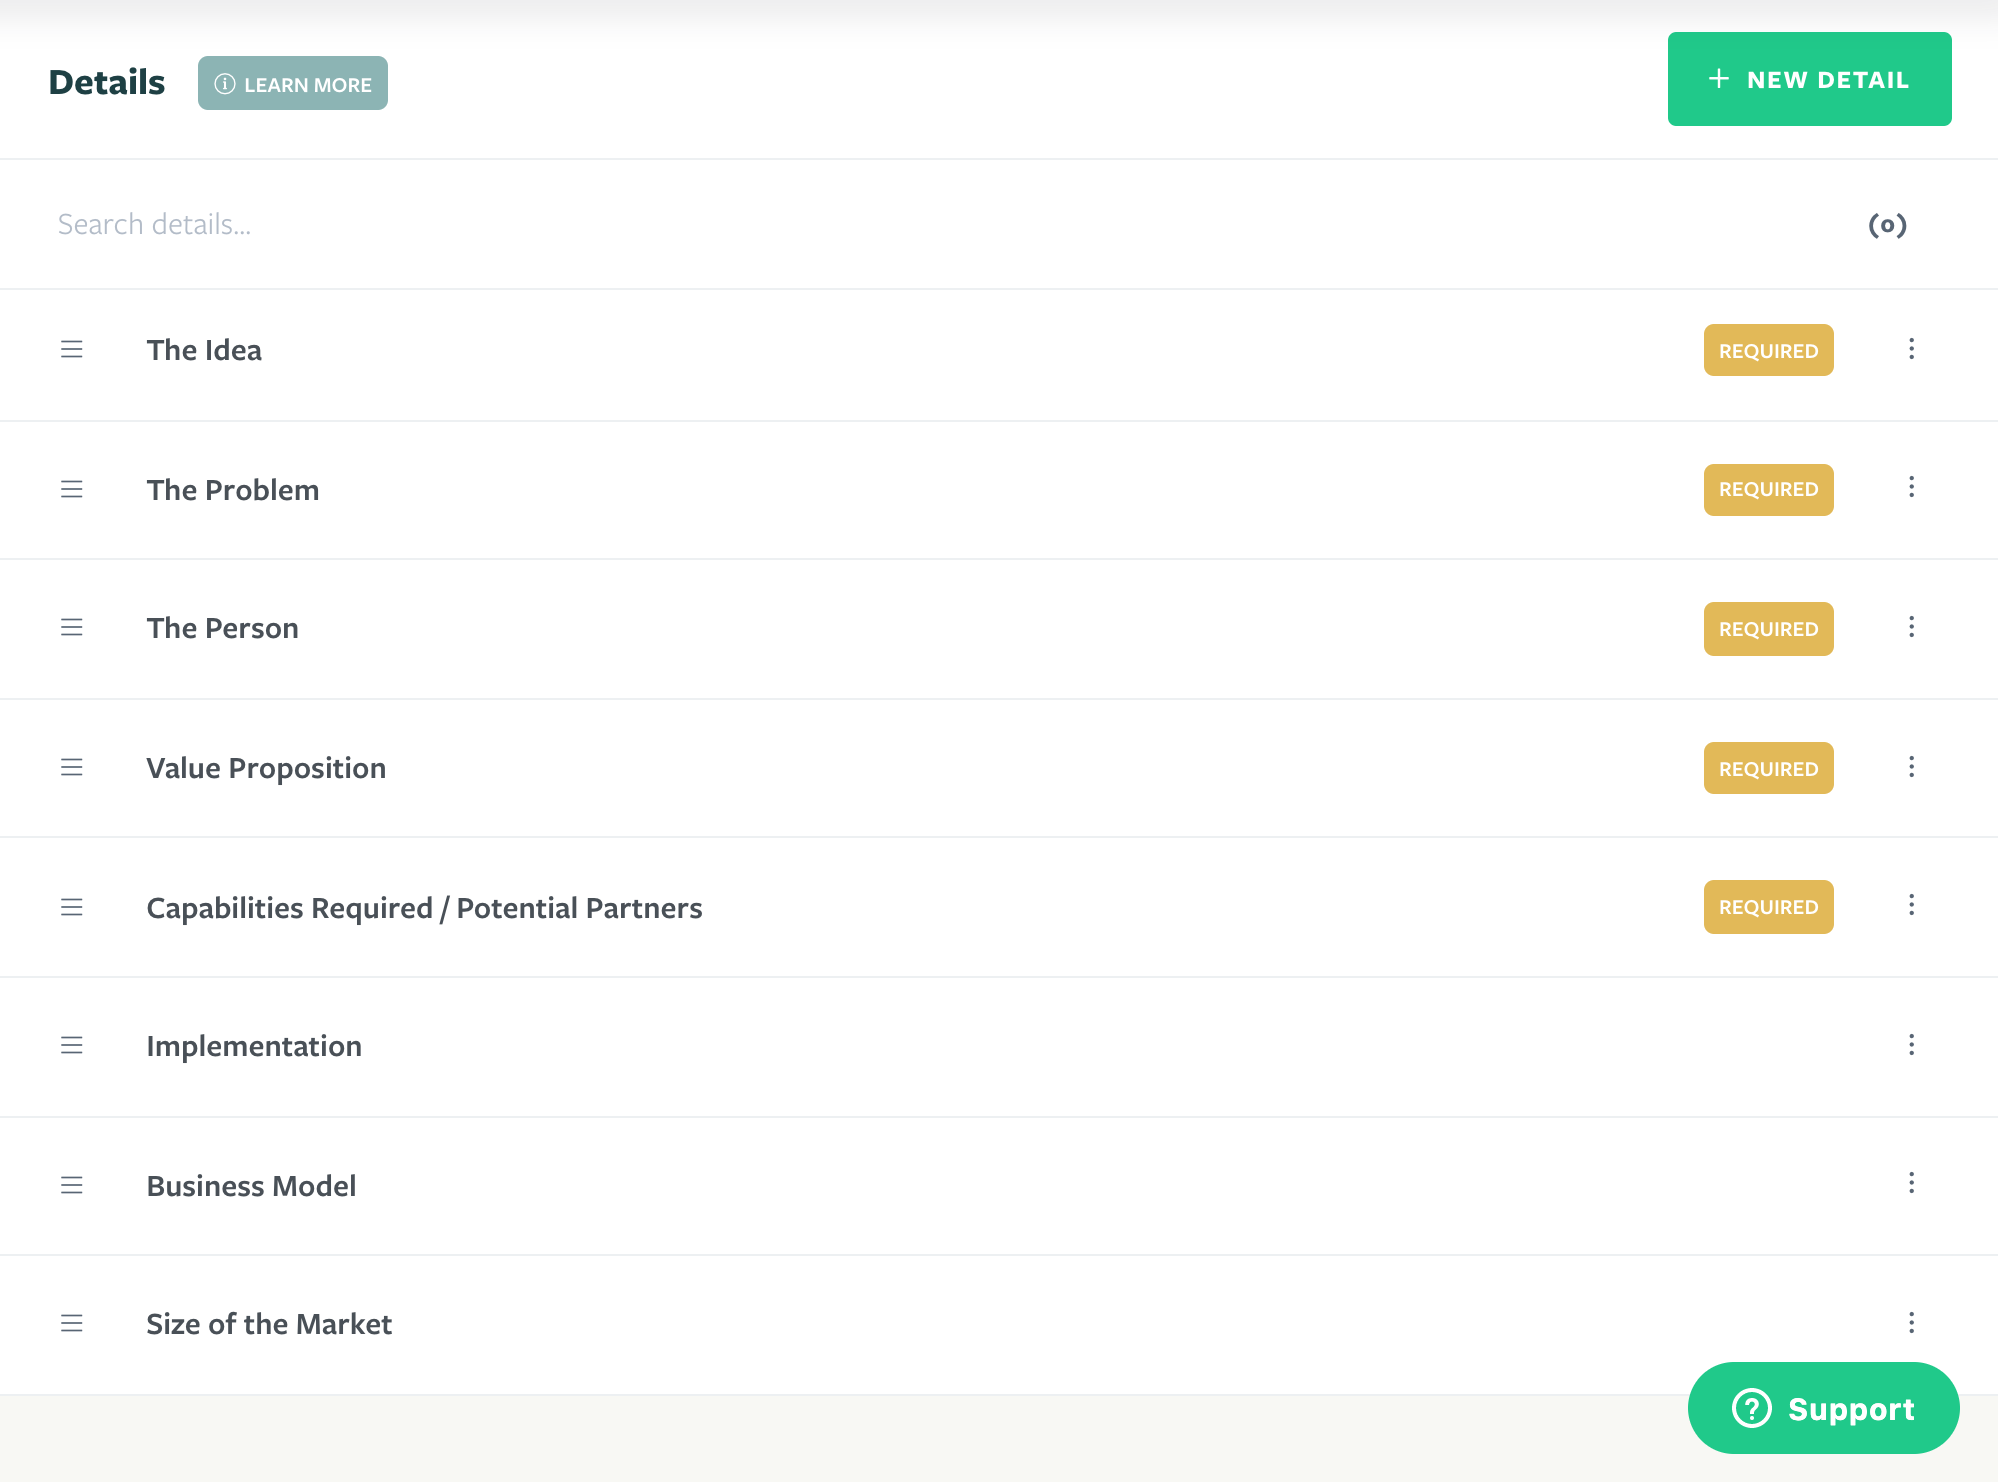Image resolution: width=1998 pixels, height=1482 pixels.
Task: Grab the drag handle for The Problem
Action: coord(71,489)
